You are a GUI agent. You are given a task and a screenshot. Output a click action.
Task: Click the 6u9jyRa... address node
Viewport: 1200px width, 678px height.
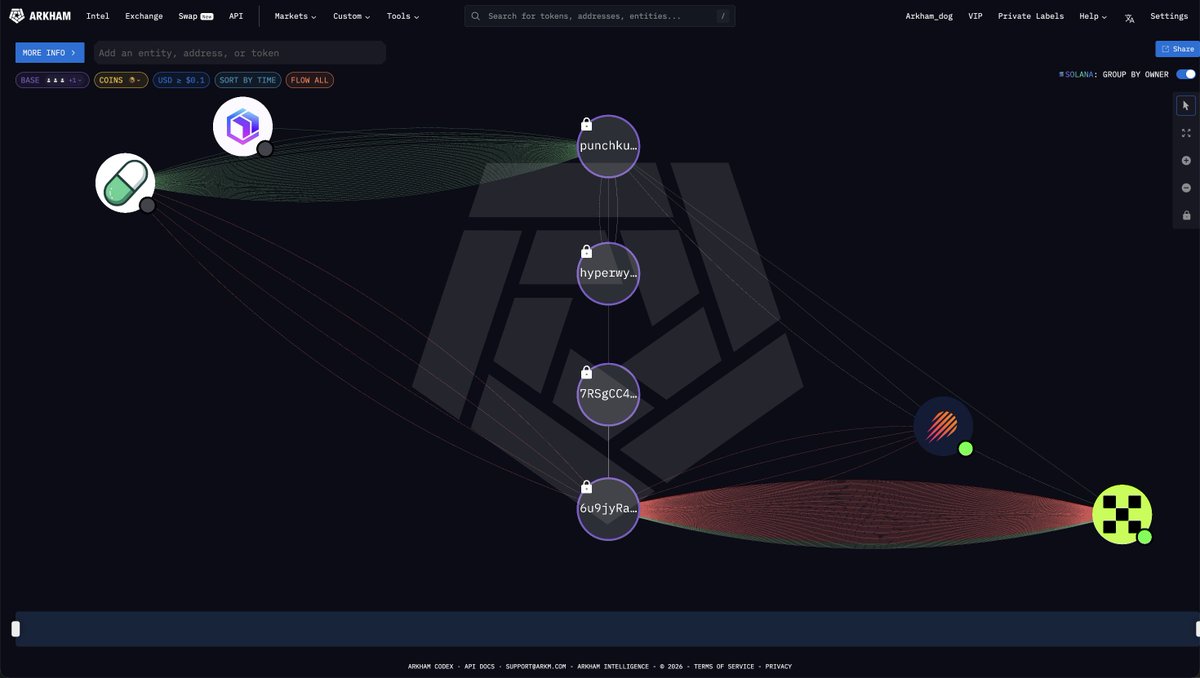pos(608,509)
